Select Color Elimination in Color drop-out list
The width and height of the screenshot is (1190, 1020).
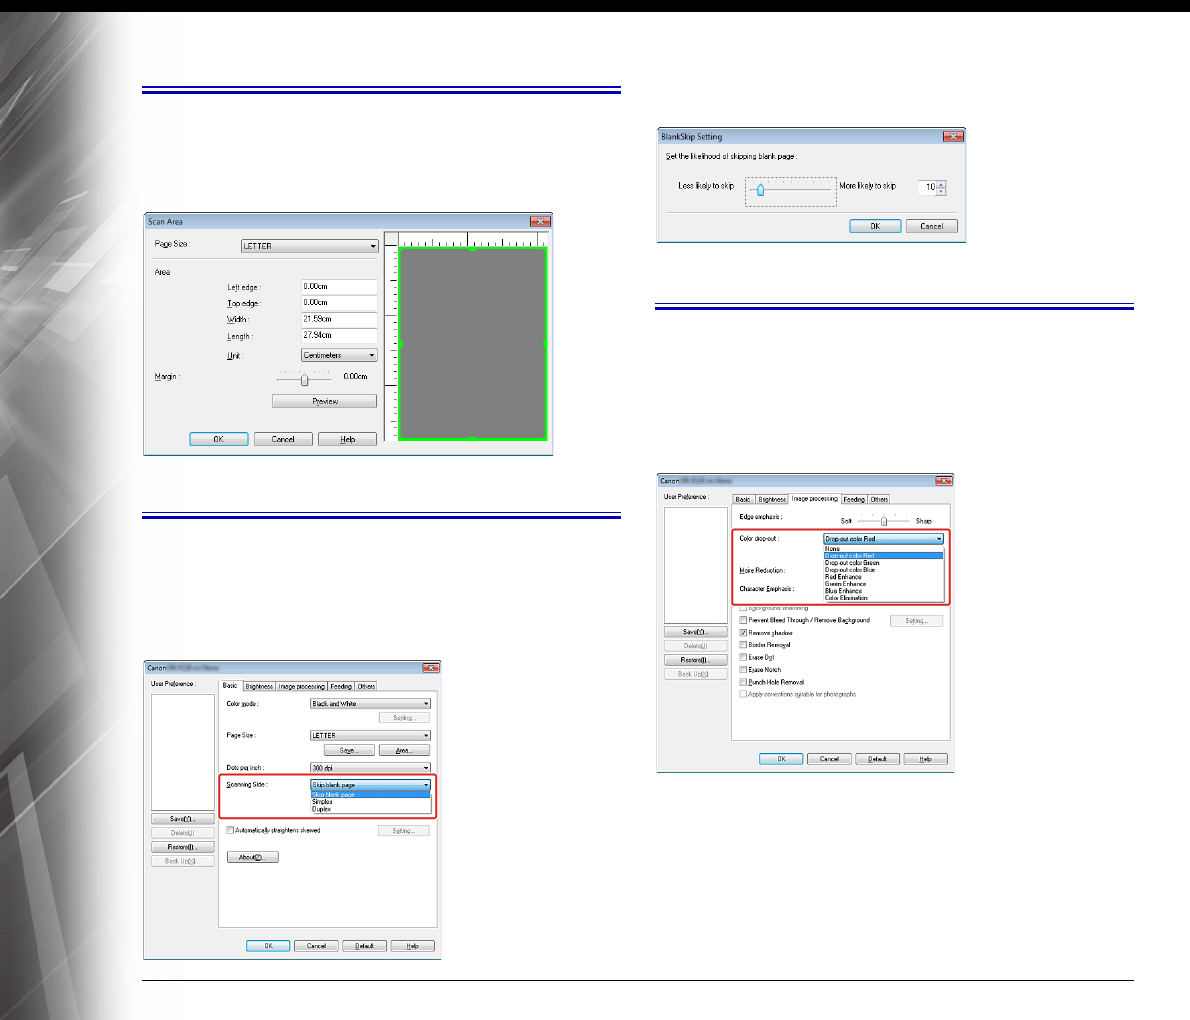pyautogui.click(x=846, y=598)
